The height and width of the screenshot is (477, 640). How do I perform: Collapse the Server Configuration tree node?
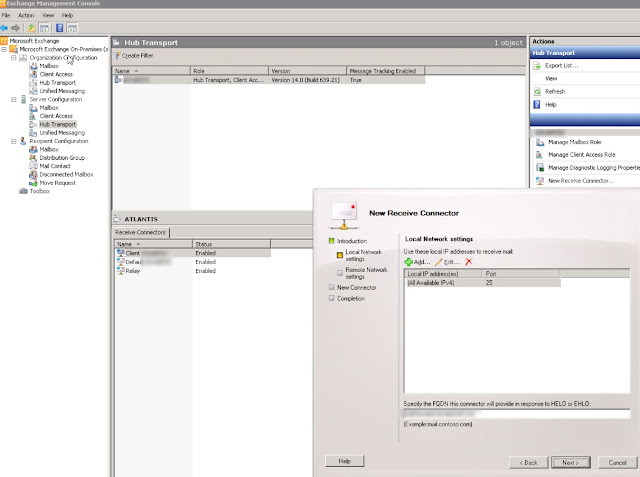tap(13, 100)
